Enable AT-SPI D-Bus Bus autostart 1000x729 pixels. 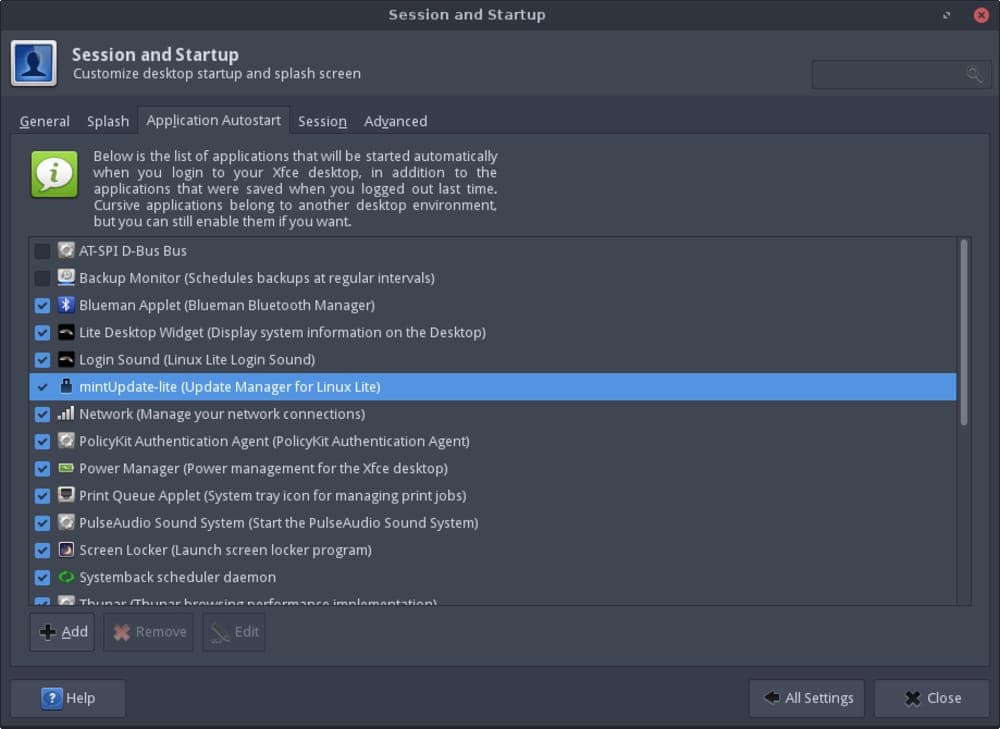tap(42, 251)
